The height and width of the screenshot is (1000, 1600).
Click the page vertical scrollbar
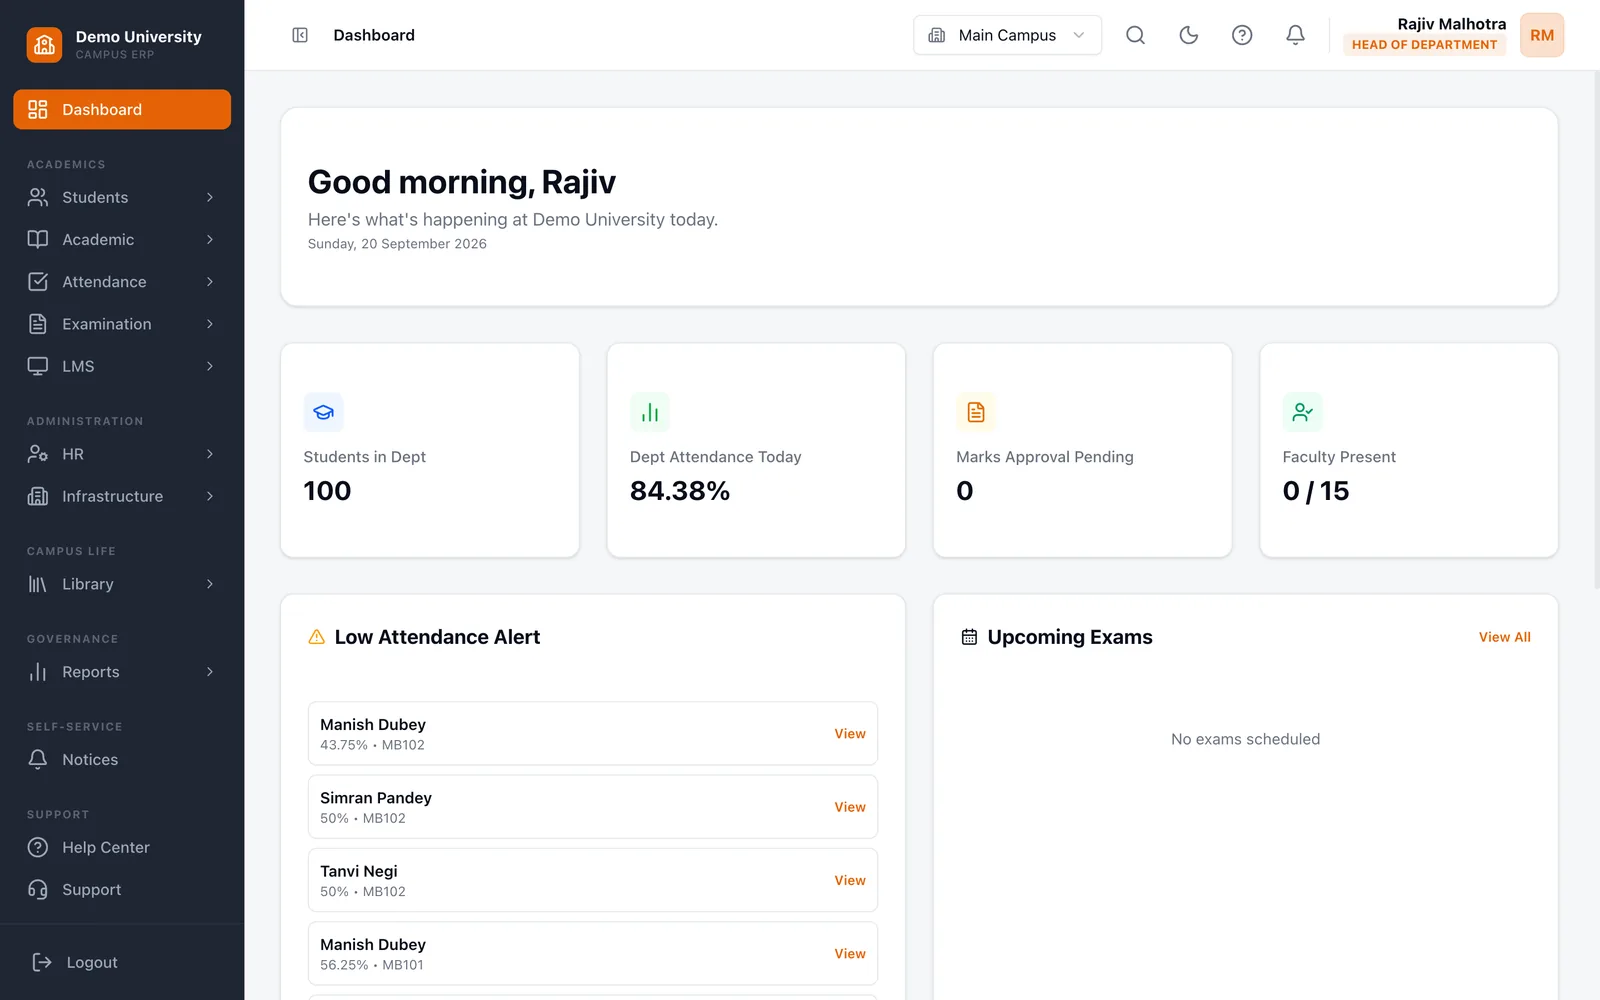(1596, 330)
